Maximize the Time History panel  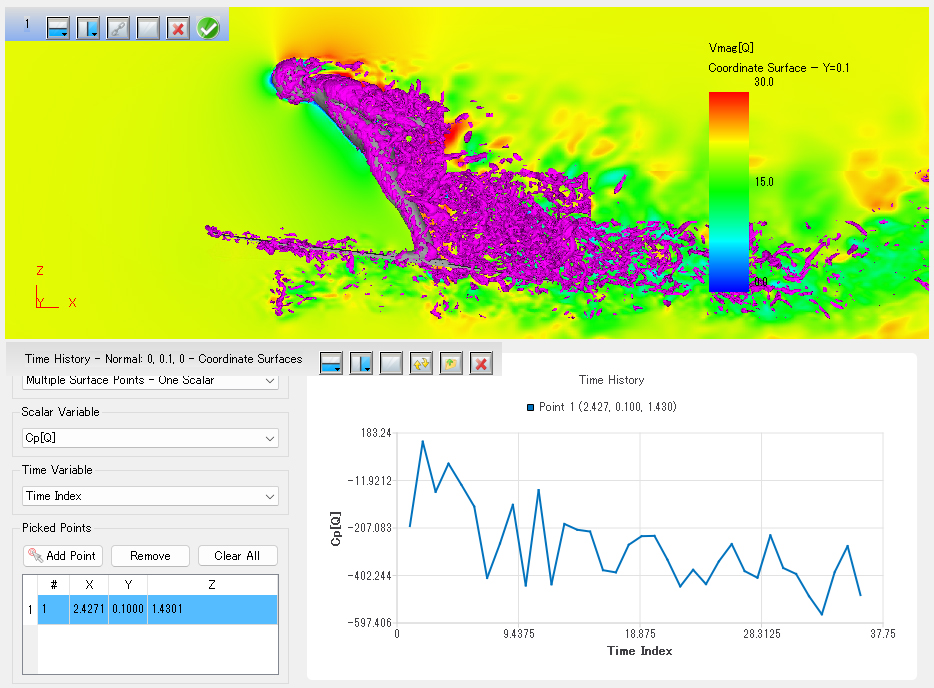pos(391,363)
